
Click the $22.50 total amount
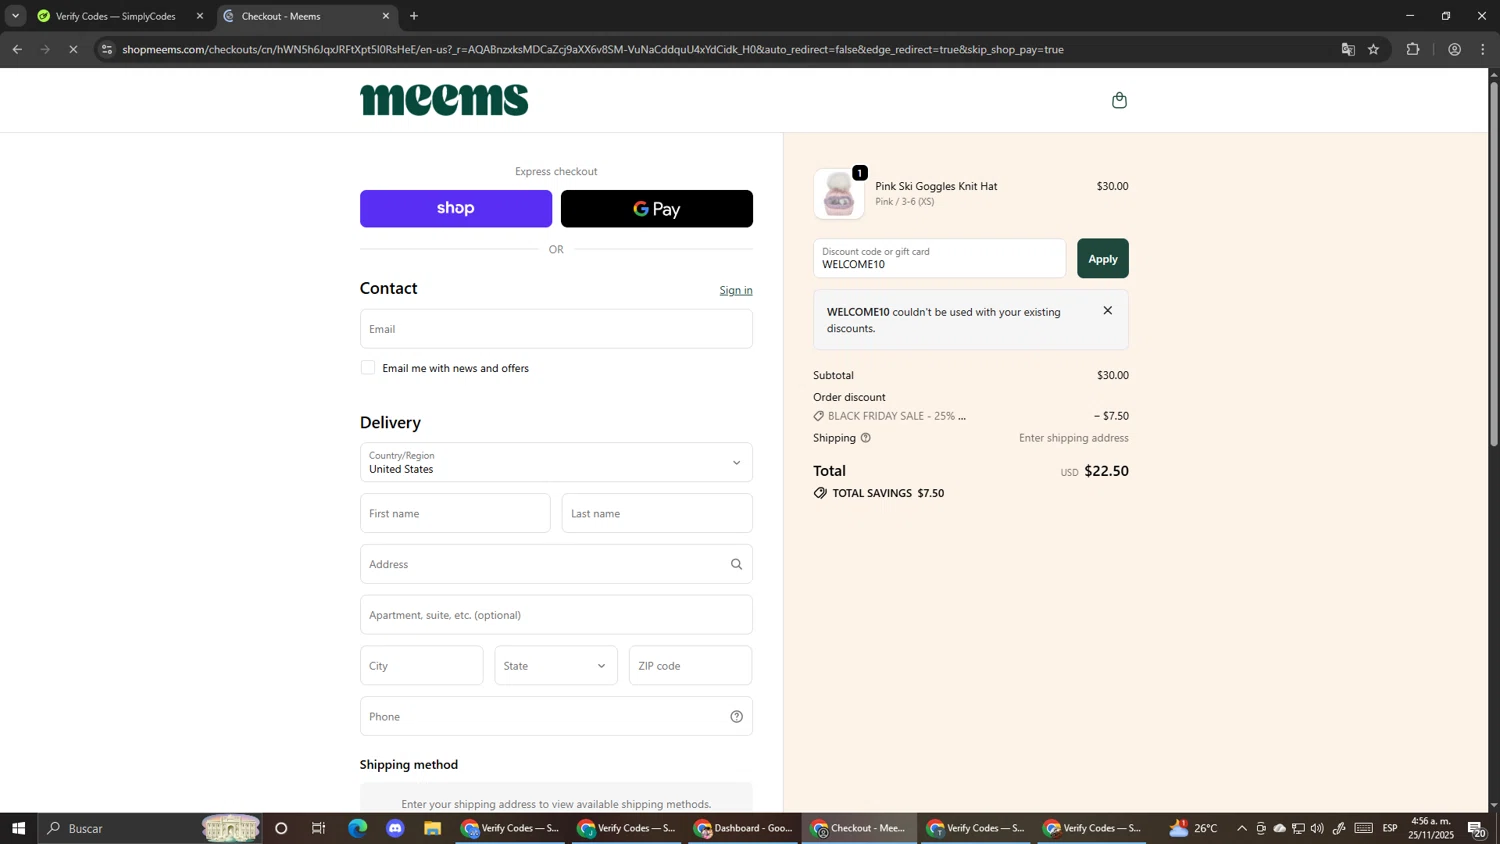[x=1106, y=472]
